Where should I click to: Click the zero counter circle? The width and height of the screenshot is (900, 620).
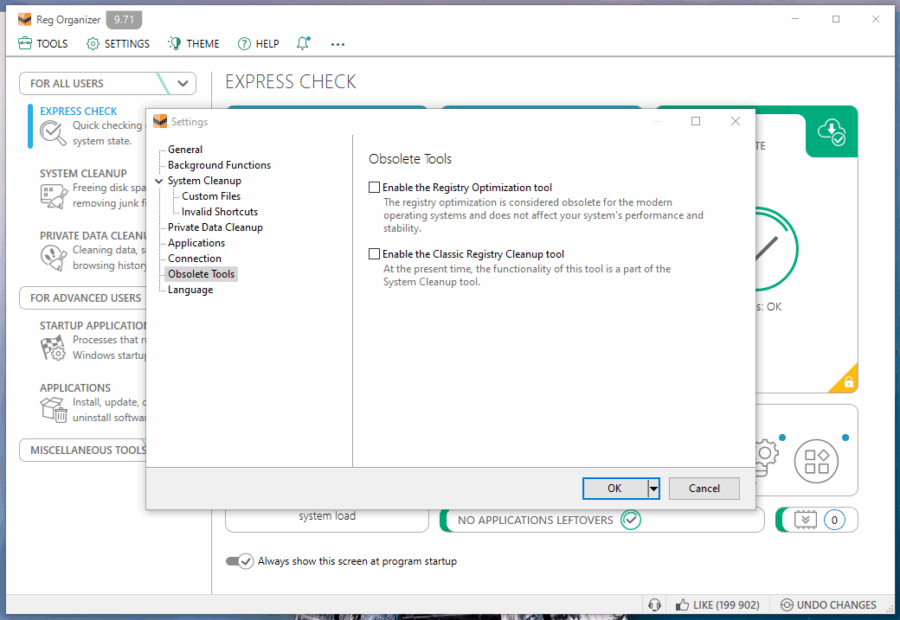click(834, 520)
